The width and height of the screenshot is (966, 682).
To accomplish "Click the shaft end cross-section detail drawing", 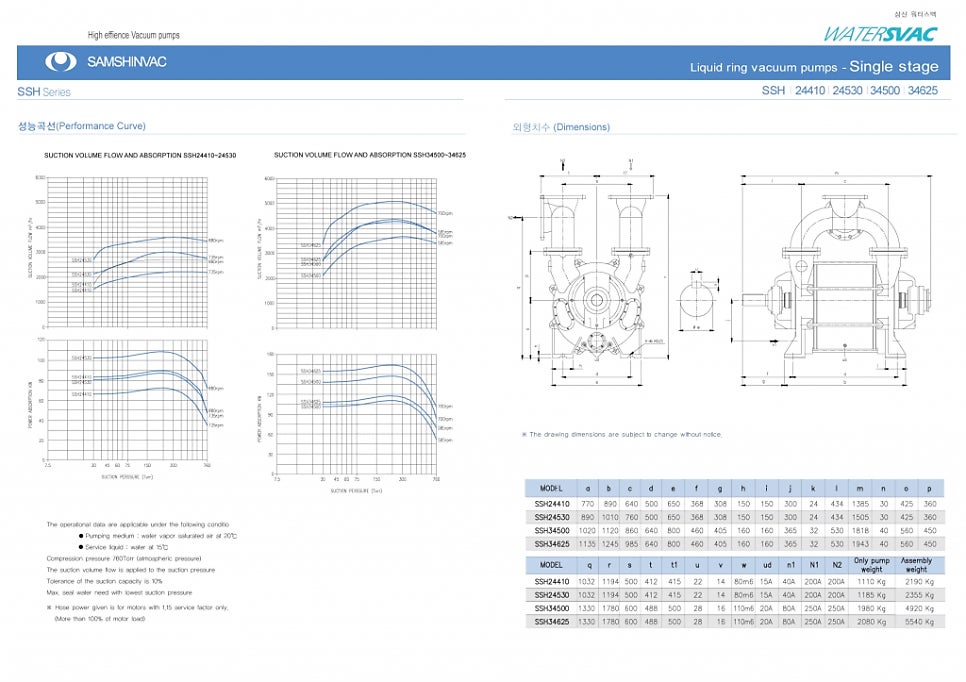I will tap(697, 300).
